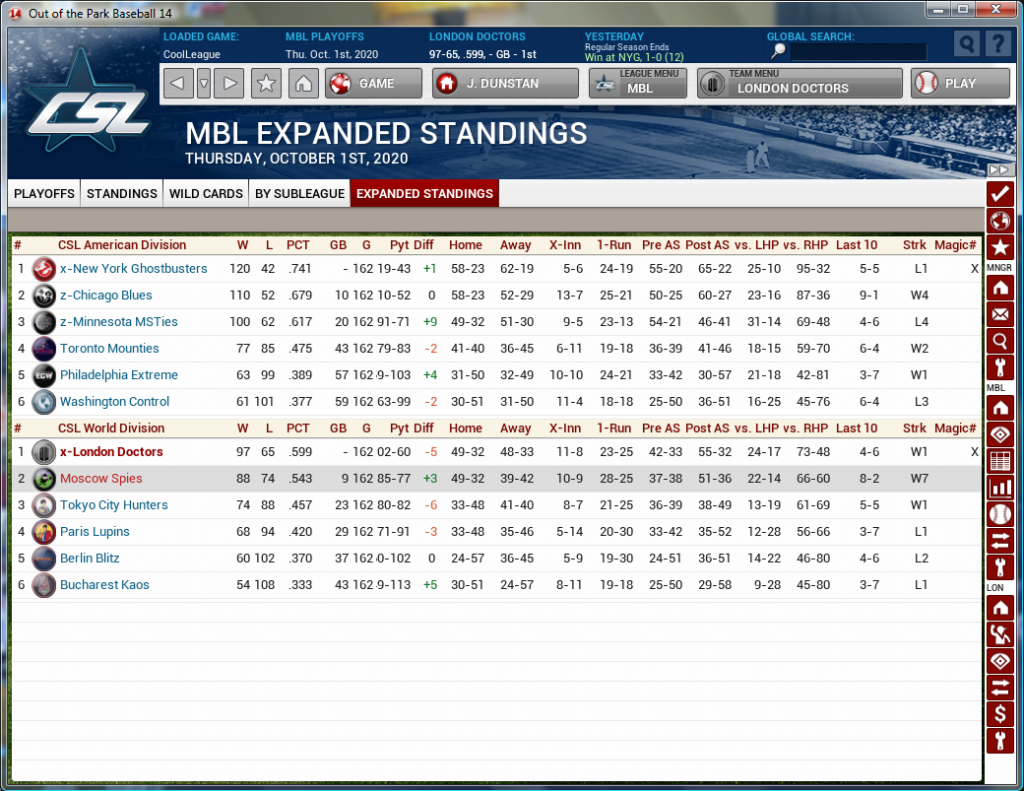
Task: Click the question mark help icon
Action: [996, 44]
